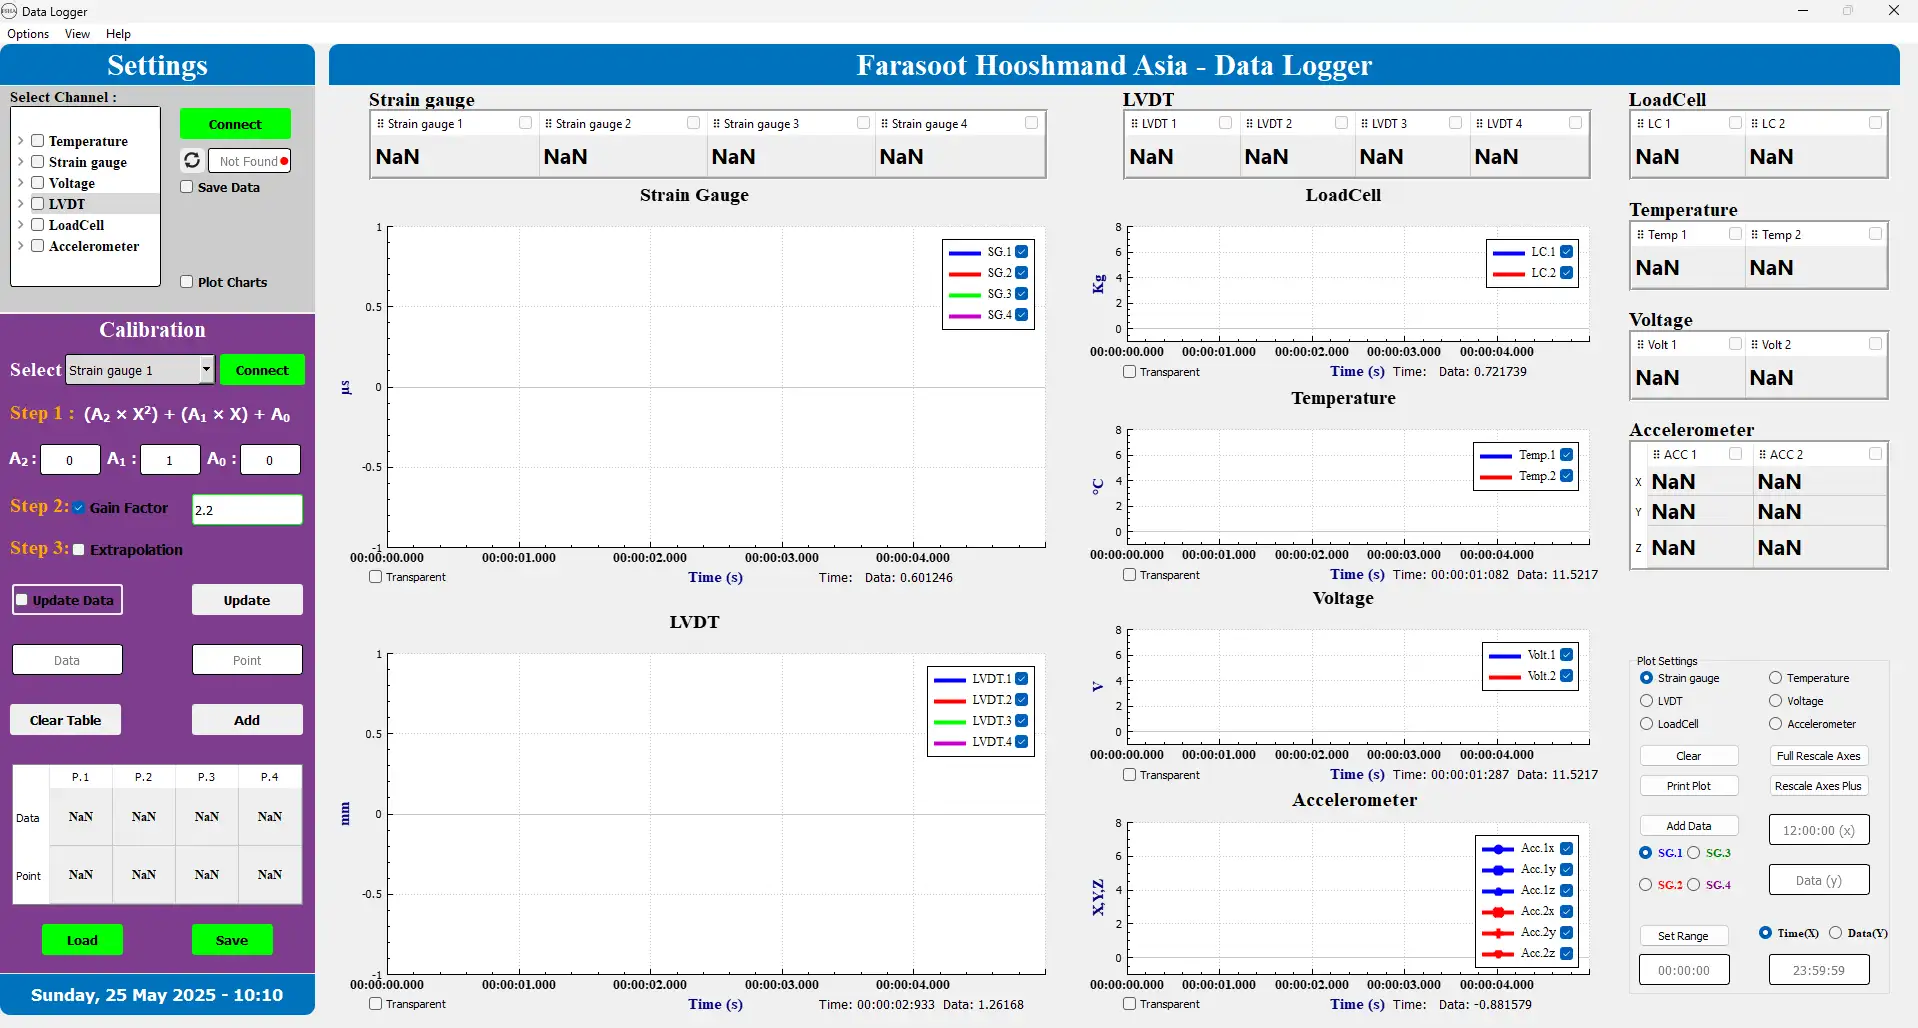Click the refresh serial port icon
The width and height of the screenshot is (1918, 1028).
192,160
